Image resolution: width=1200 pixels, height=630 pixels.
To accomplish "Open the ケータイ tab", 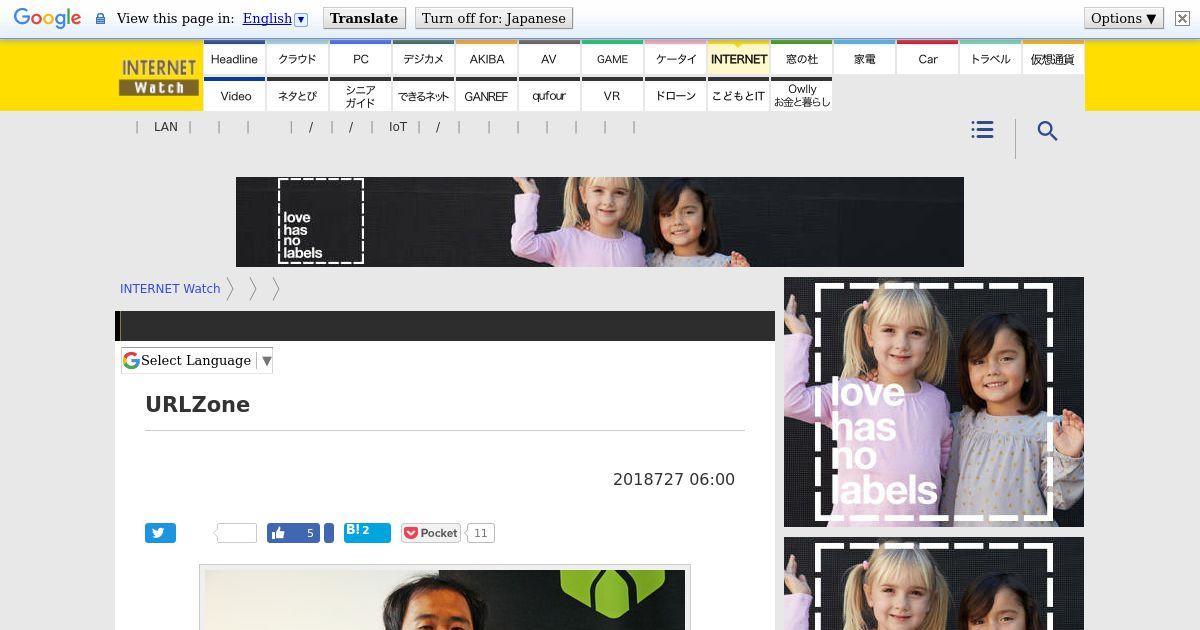I will click(x=675, y=59).
